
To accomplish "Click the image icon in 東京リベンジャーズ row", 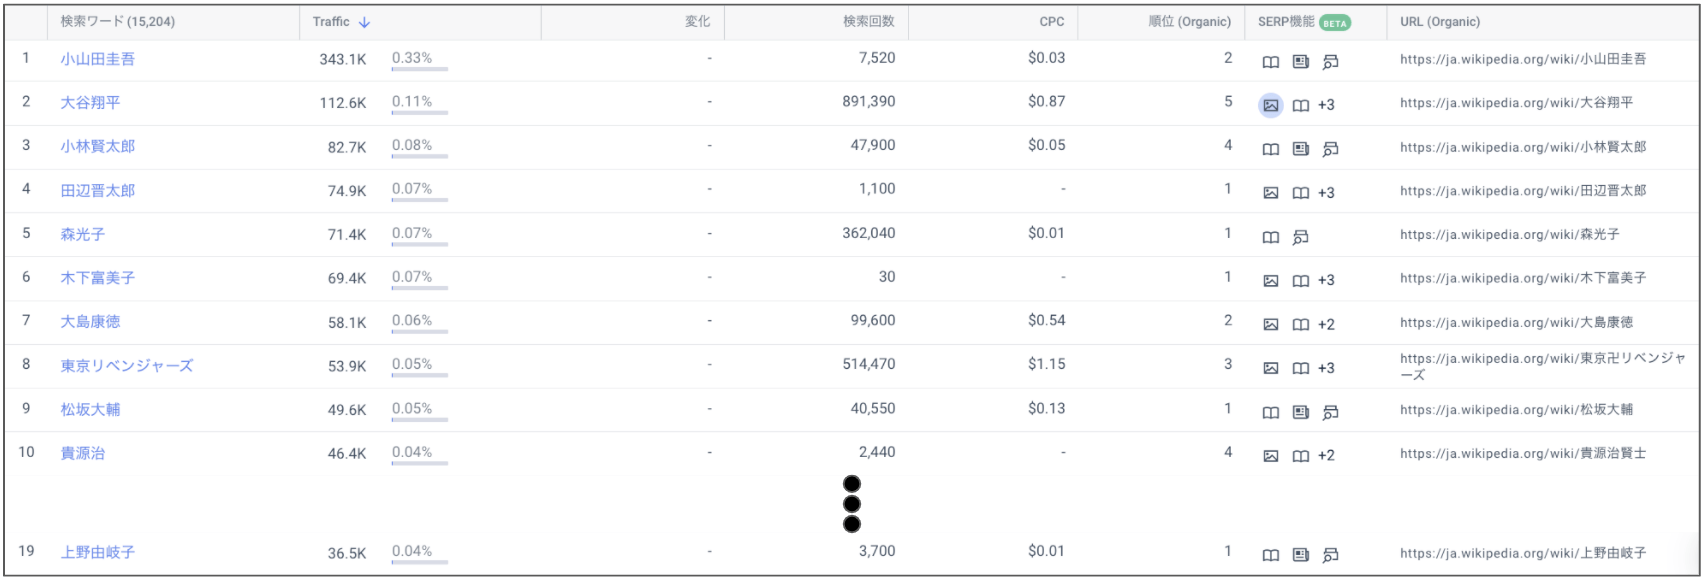I will (x=1270, y=368).
